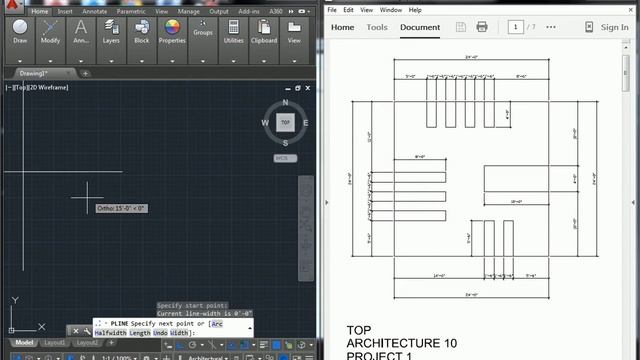Click the mobile link icon beside Sign In
This screenshot has width=640, height=360.
click(x=589, y=27)
